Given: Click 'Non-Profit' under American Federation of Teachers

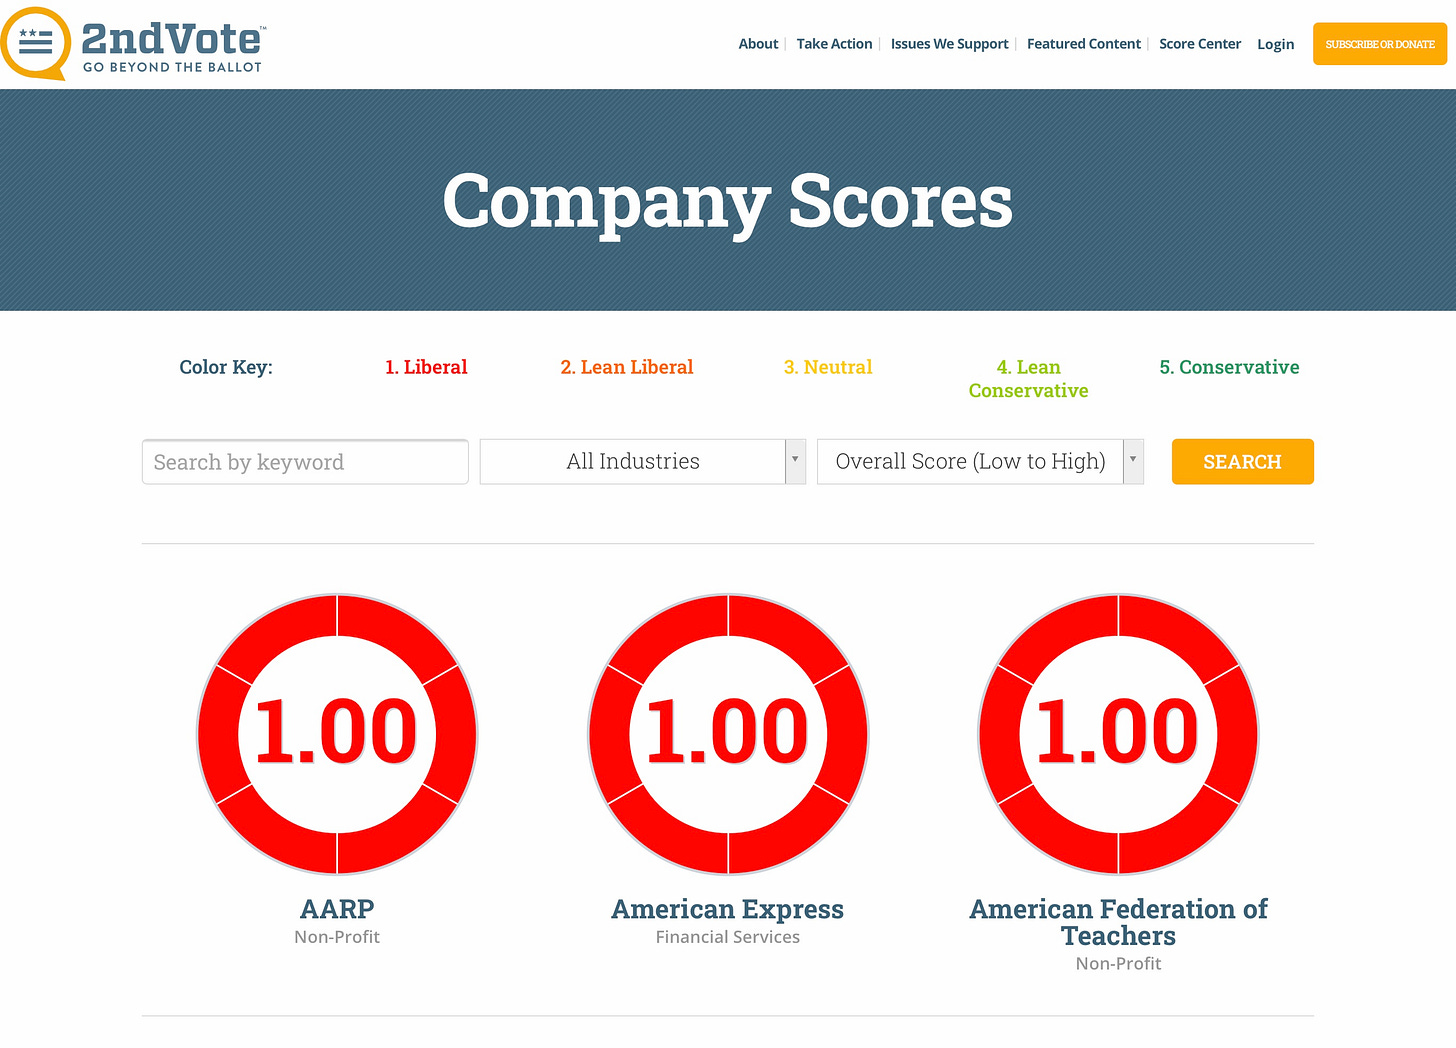Looking at the screenshot, I should [1118, 964].
